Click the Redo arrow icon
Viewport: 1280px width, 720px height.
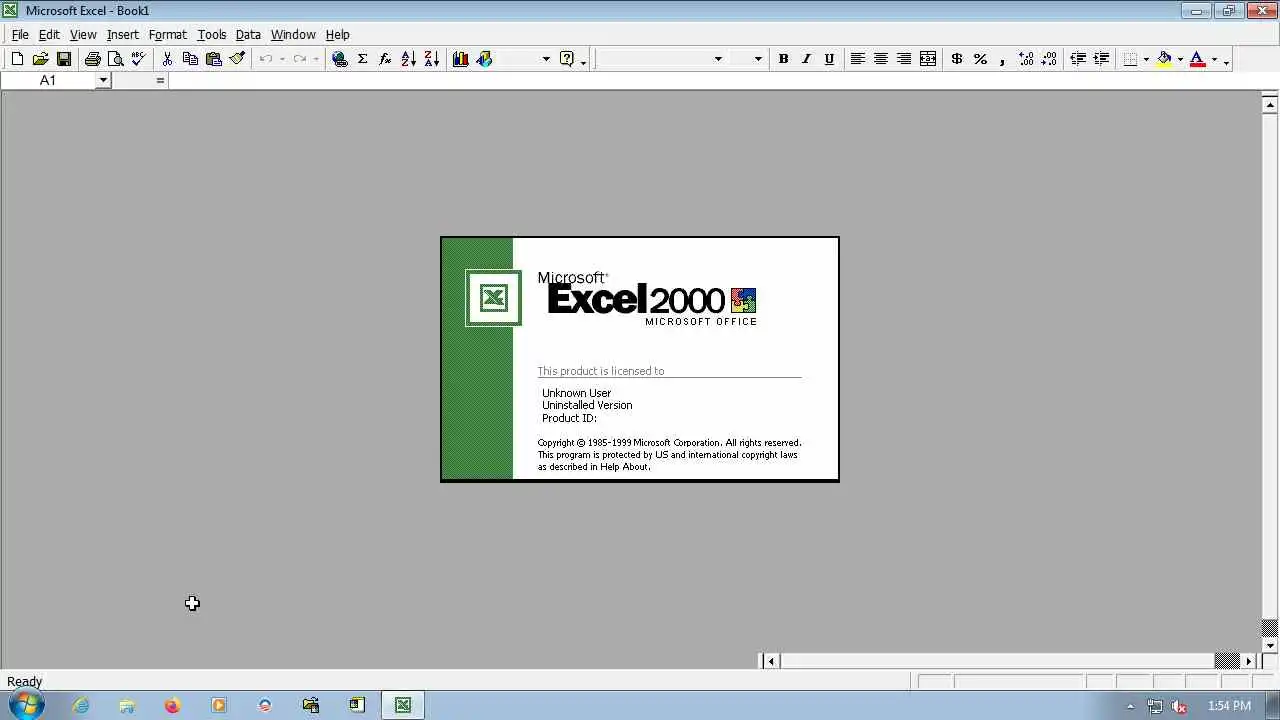point(299,59)
